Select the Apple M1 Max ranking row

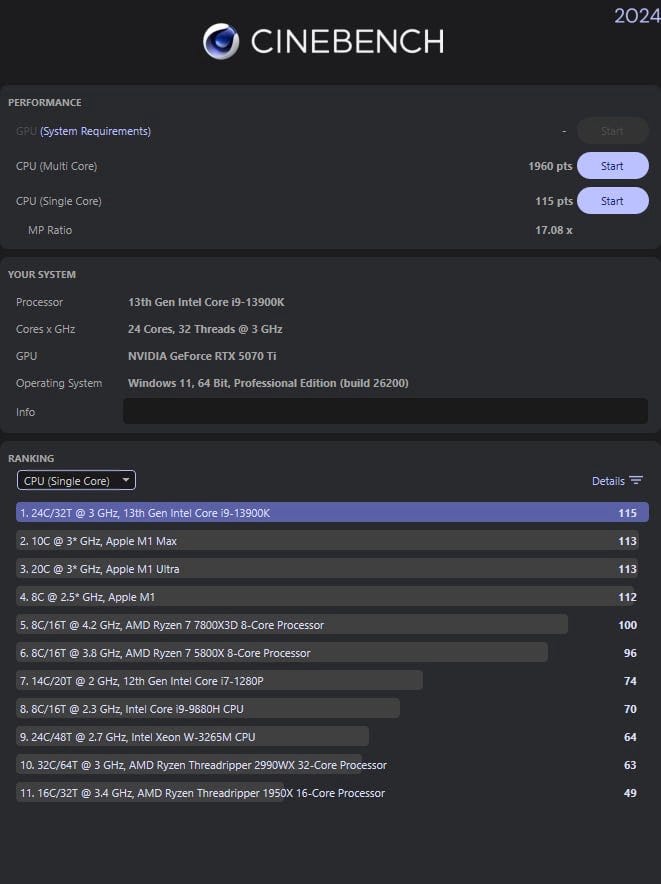pos(326,541)
